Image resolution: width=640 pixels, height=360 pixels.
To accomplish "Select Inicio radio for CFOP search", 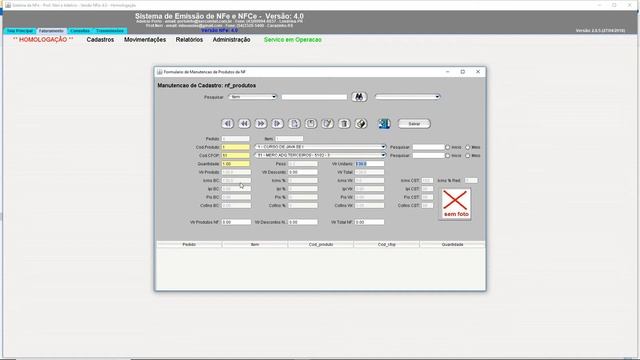I will pos(448,156).
